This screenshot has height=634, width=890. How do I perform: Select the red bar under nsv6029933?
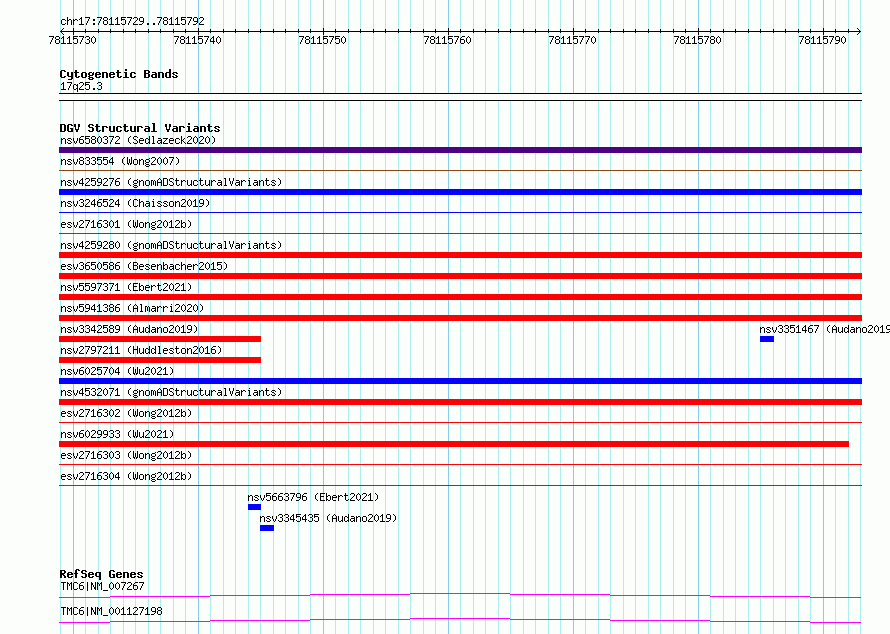click(x=454, y=444)
